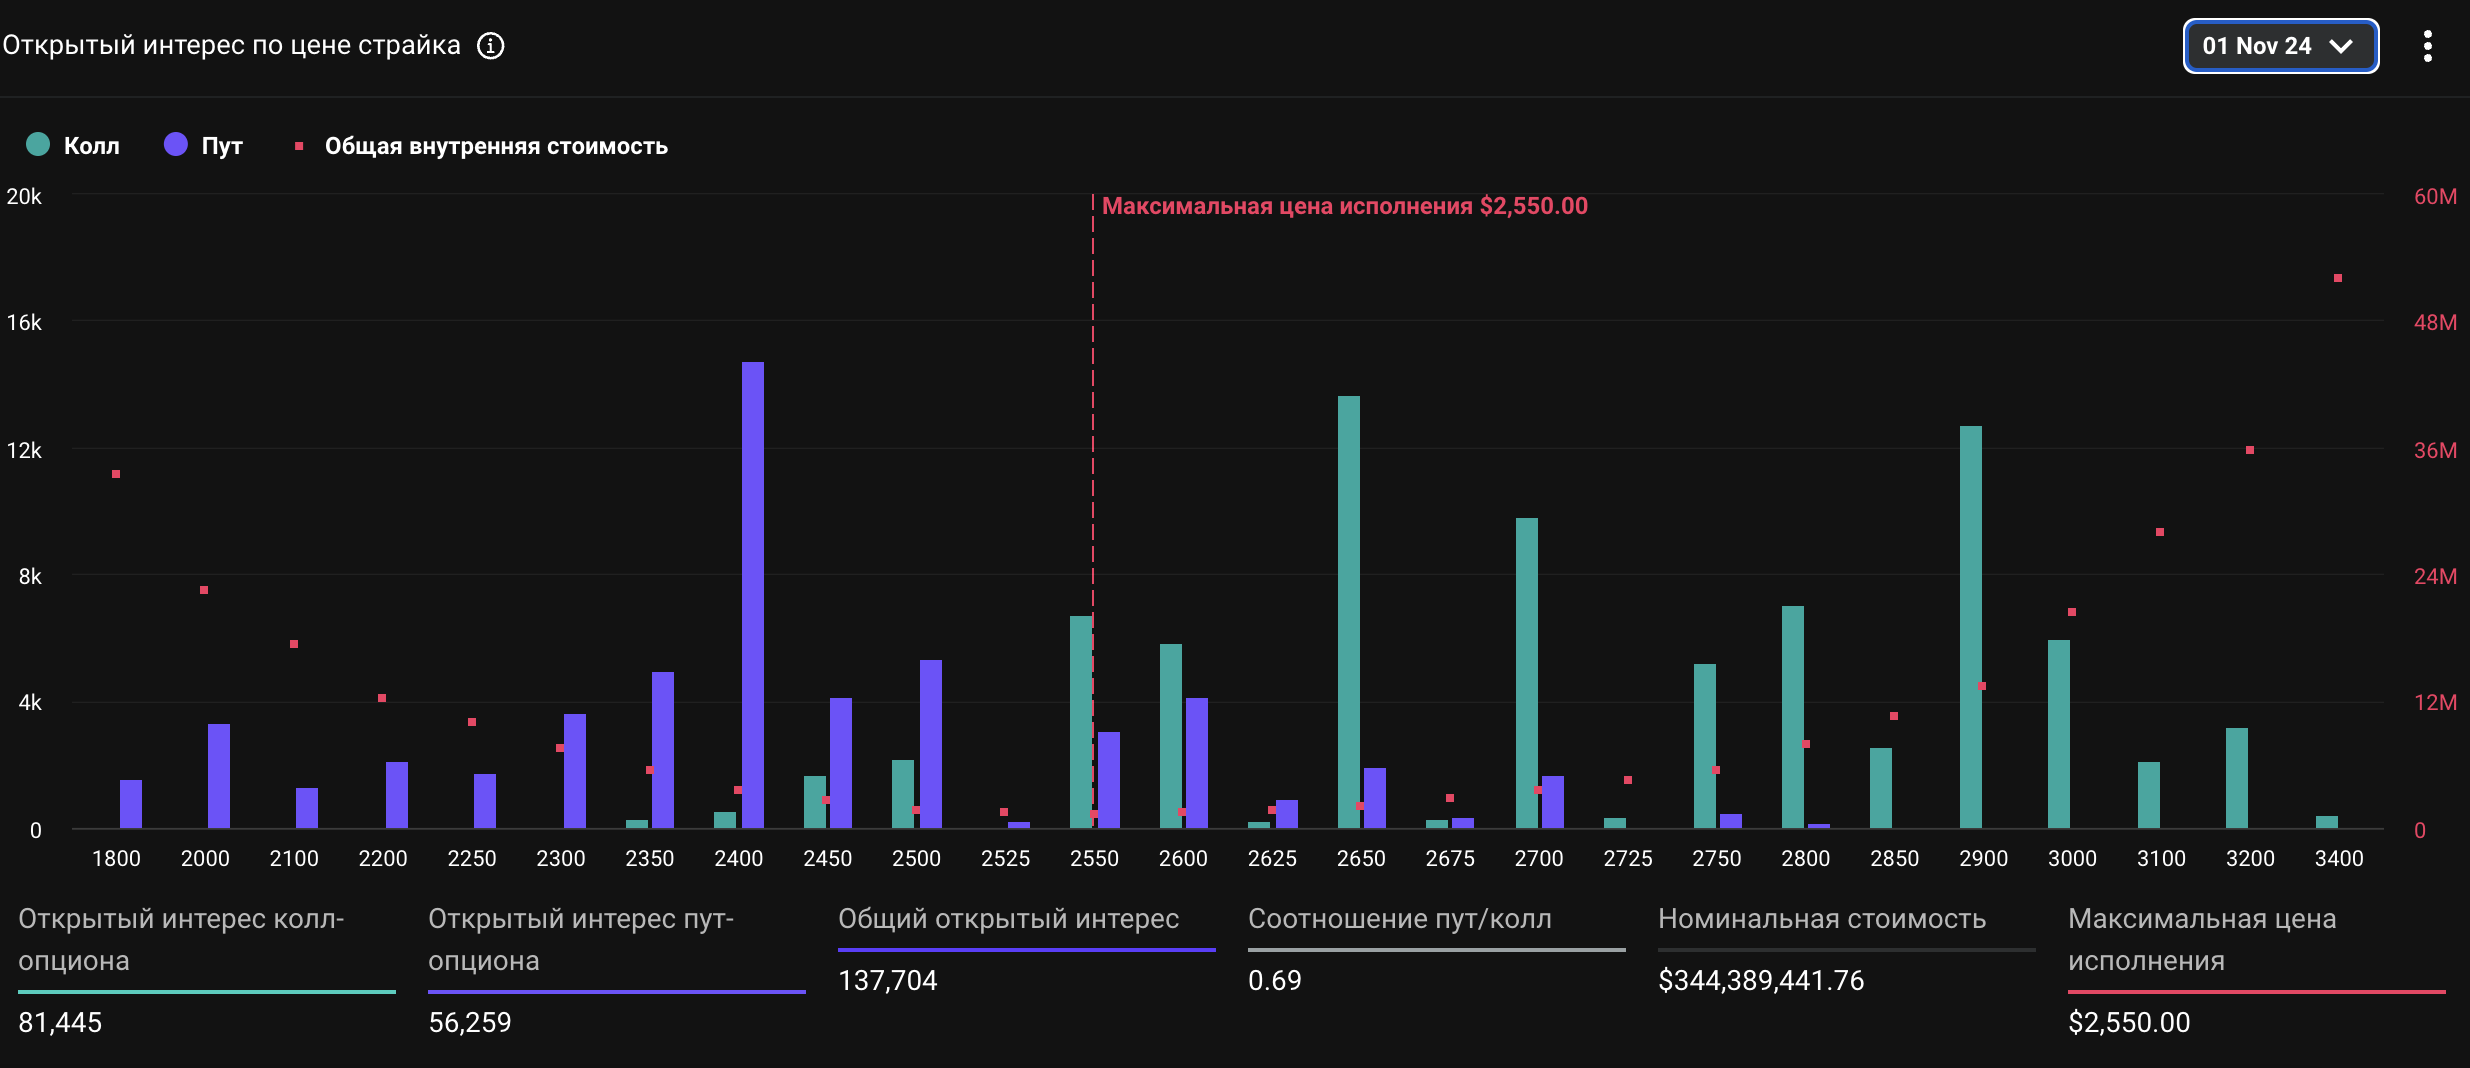Viewport: 2470px width, 1068px height.
Task: Toggle Общая внутренняя стоимость legend series
Action: click(495, 146)
